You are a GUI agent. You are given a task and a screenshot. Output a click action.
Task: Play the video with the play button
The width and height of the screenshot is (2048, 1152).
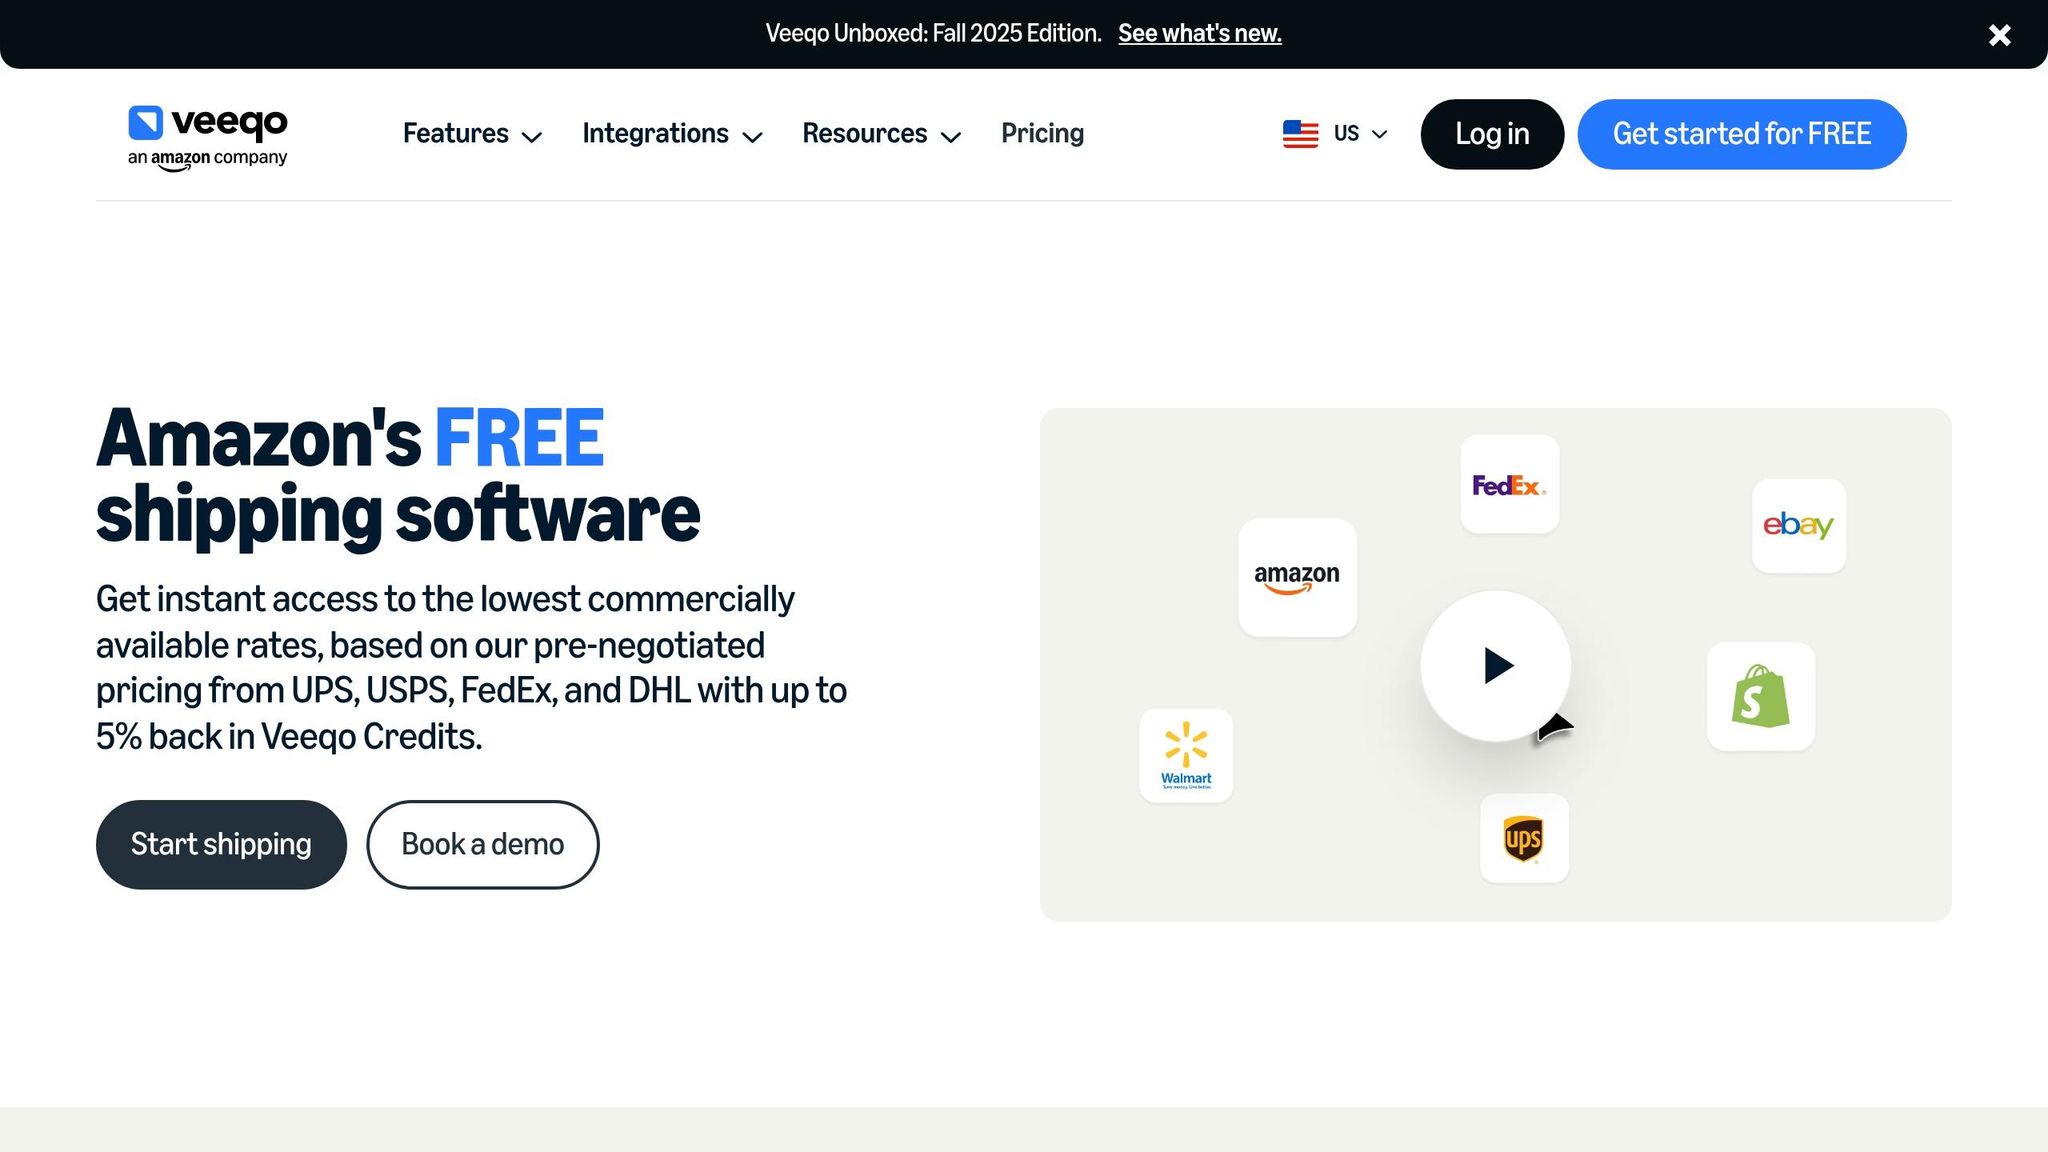(1496, 665)
